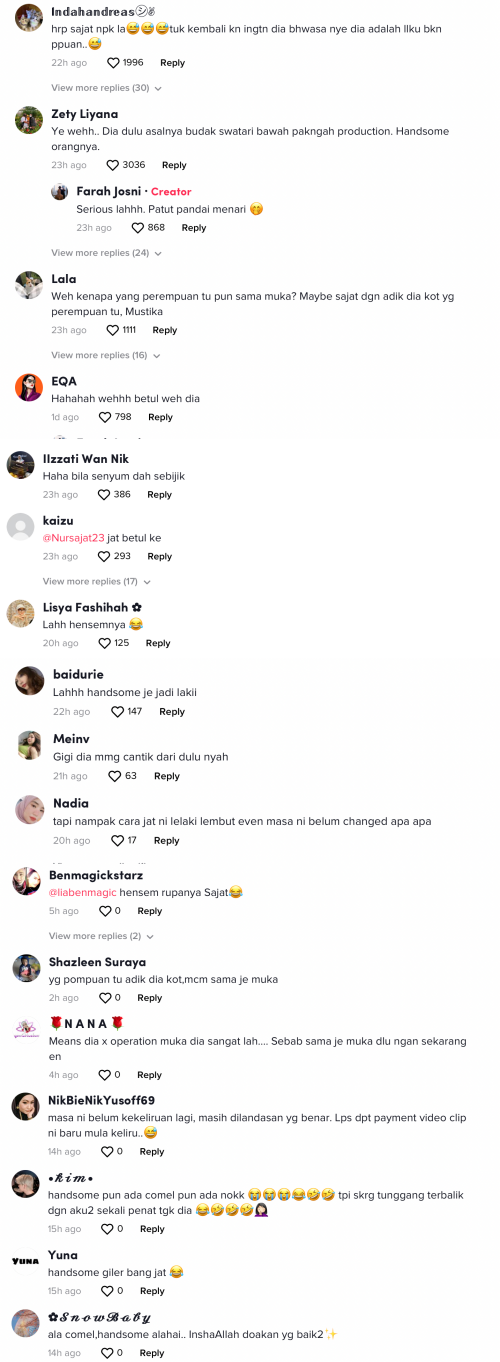Like Nadia's comment with 17 likes
Image resolution: width=500 pixels, height=1362 pixels.
click(x=117, y=840)
